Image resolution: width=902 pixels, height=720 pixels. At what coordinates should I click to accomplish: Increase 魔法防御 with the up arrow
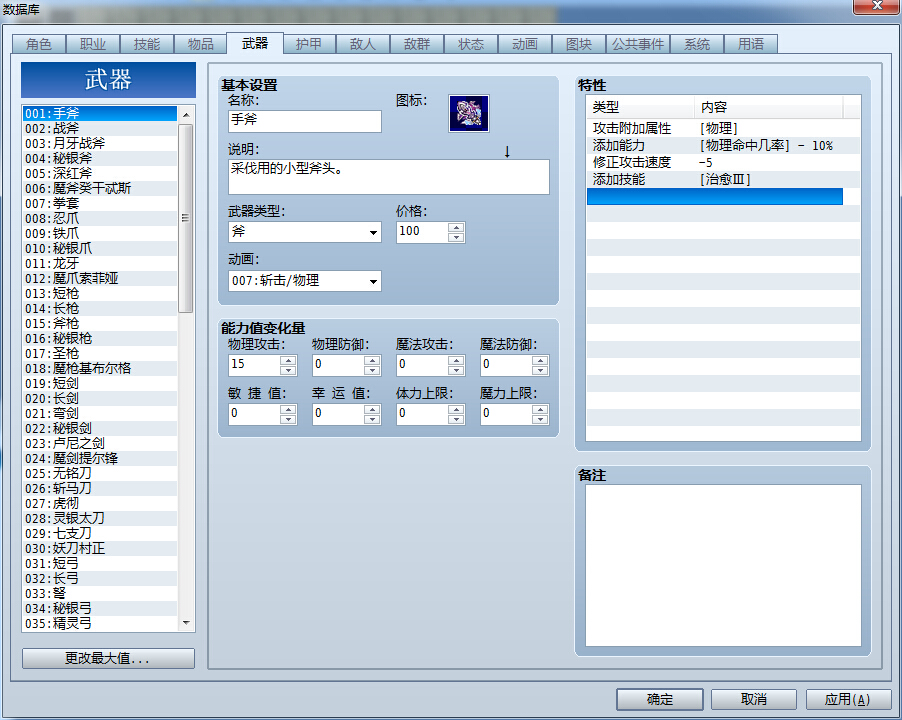540,361
